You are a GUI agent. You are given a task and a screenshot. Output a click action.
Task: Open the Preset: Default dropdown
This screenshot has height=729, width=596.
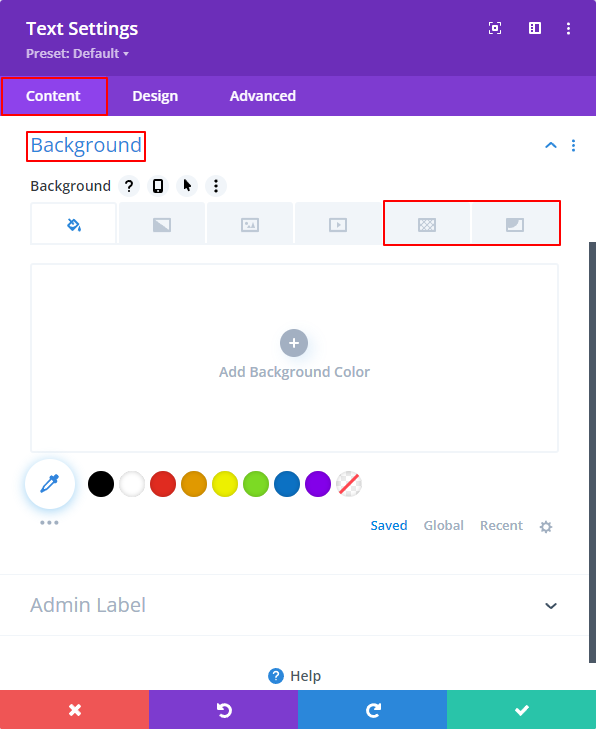[77, 53]
